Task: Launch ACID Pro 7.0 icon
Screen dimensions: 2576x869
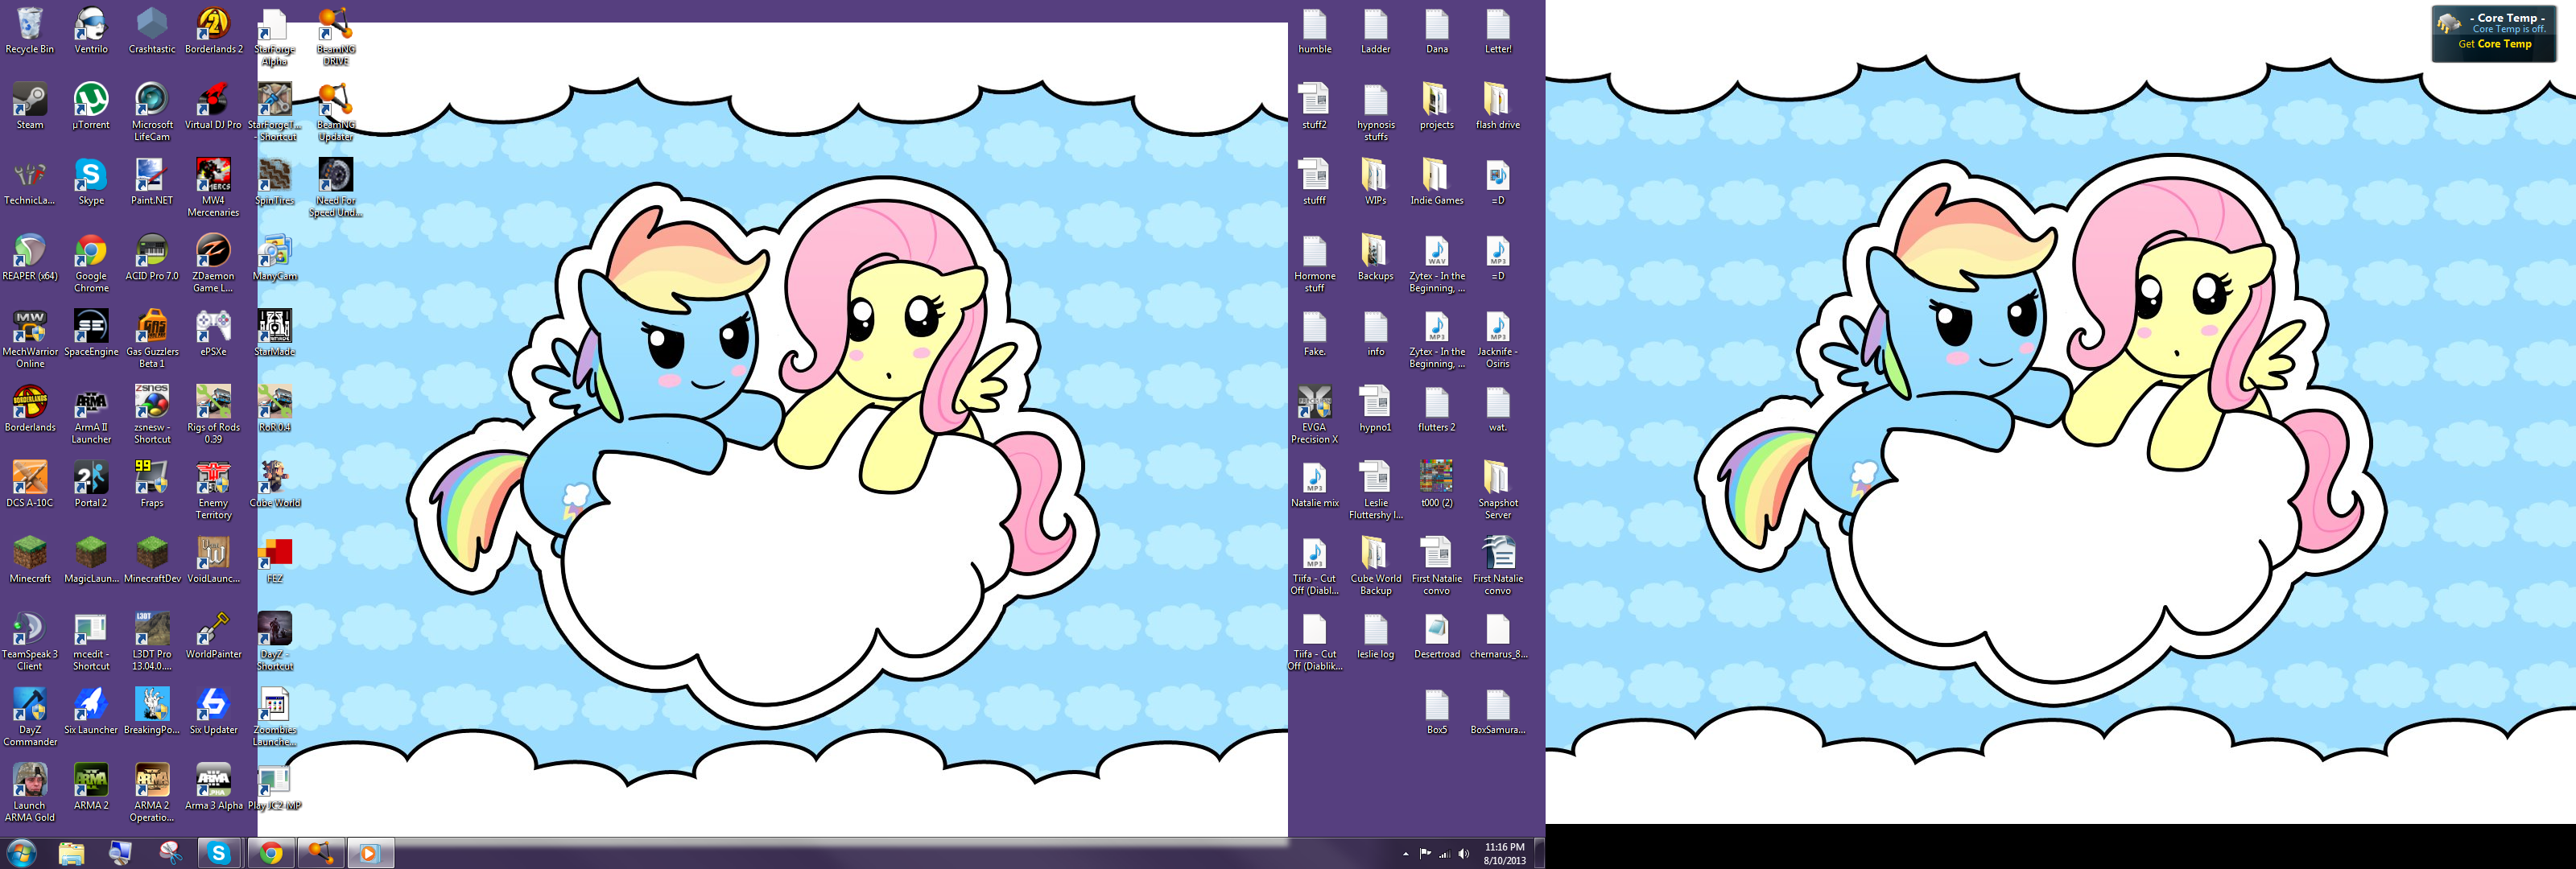Action: [152, 258]
